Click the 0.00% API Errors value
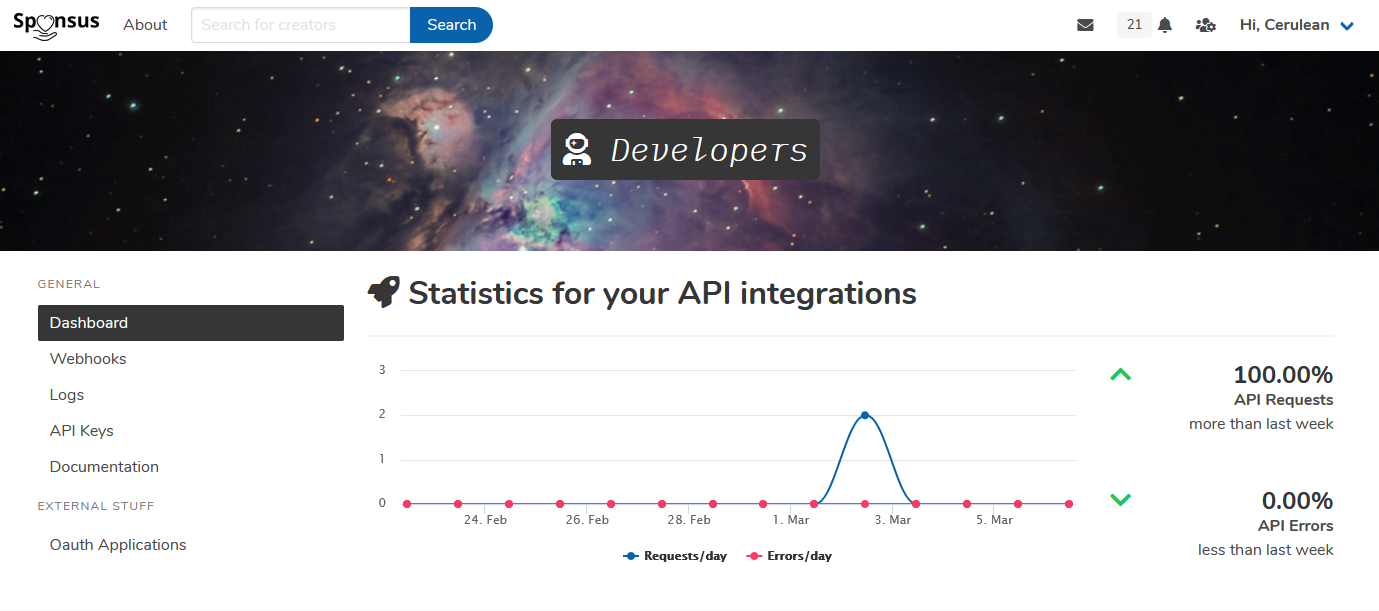 (1297, 500)
